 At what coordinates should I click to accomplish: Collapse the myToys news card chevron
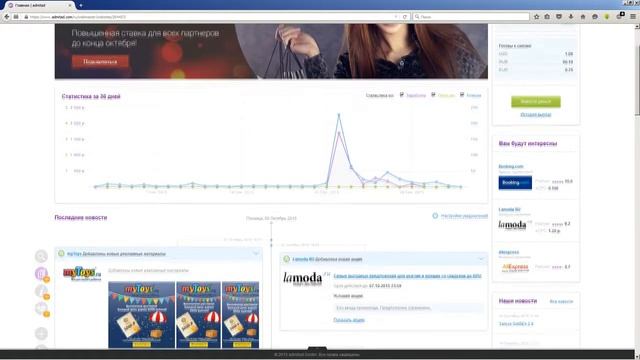click(x=256, y=253)
